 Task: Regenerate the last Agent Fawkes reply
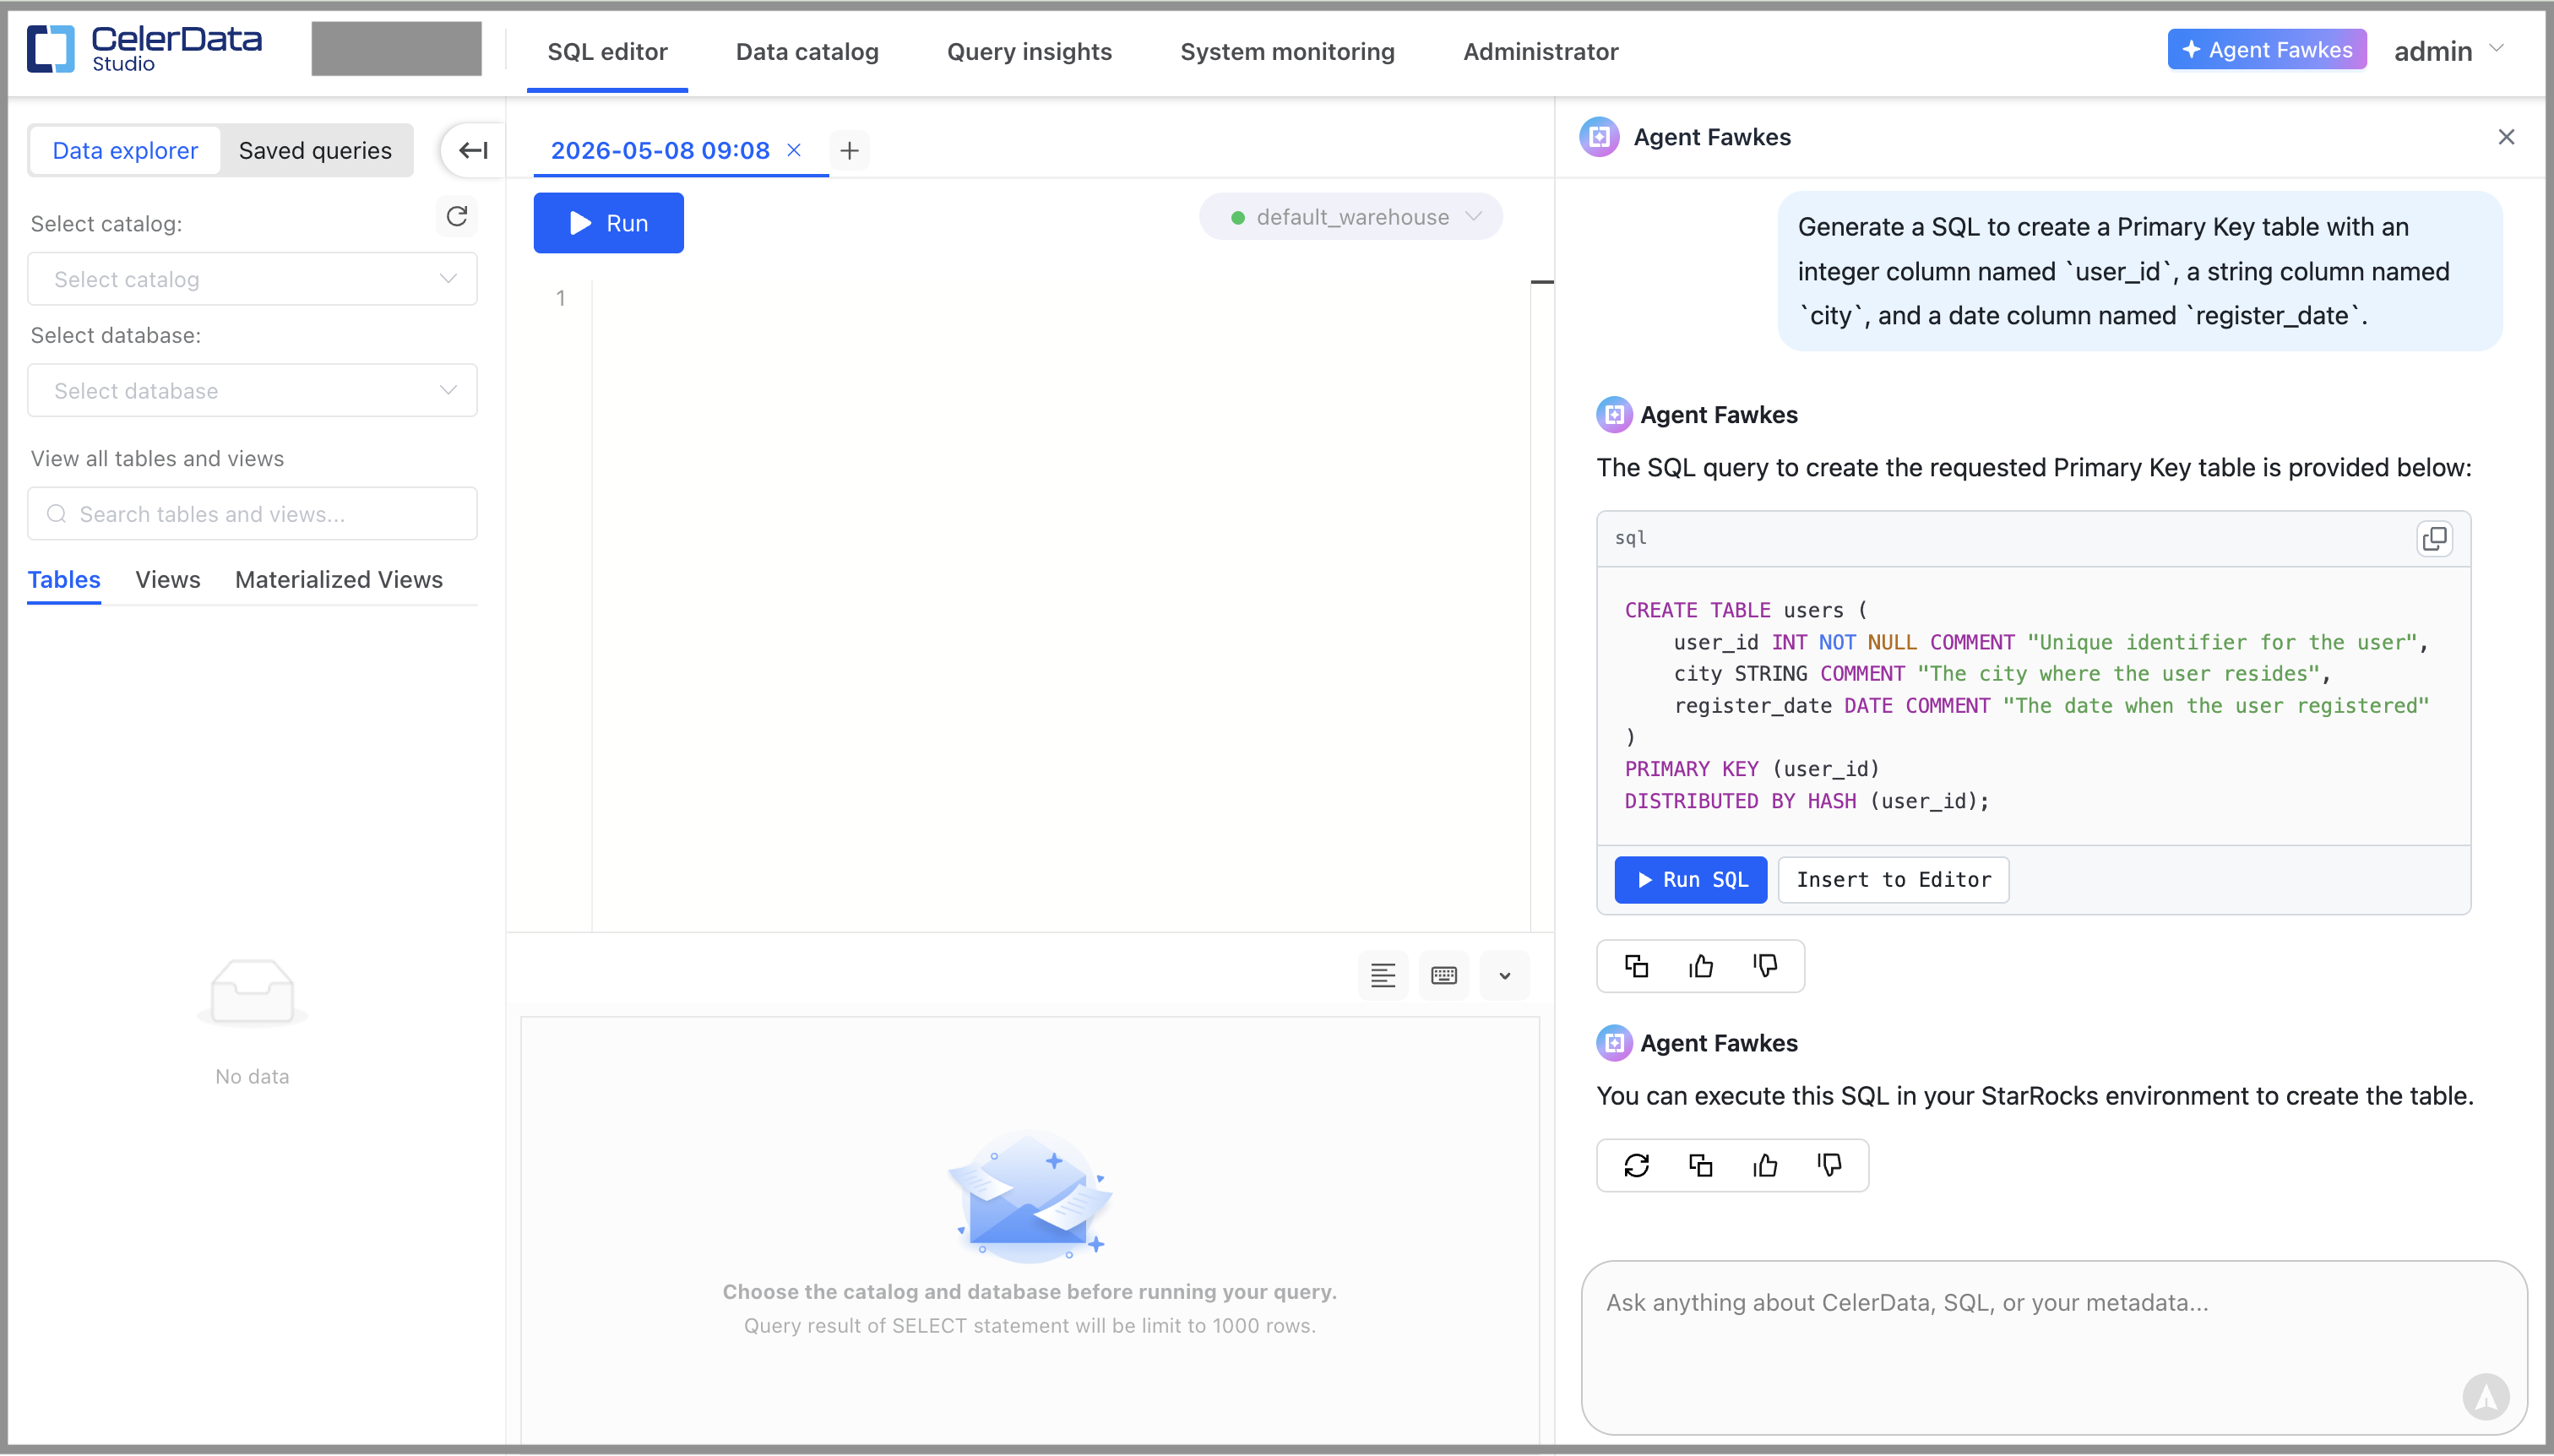click(1636, 1165)
